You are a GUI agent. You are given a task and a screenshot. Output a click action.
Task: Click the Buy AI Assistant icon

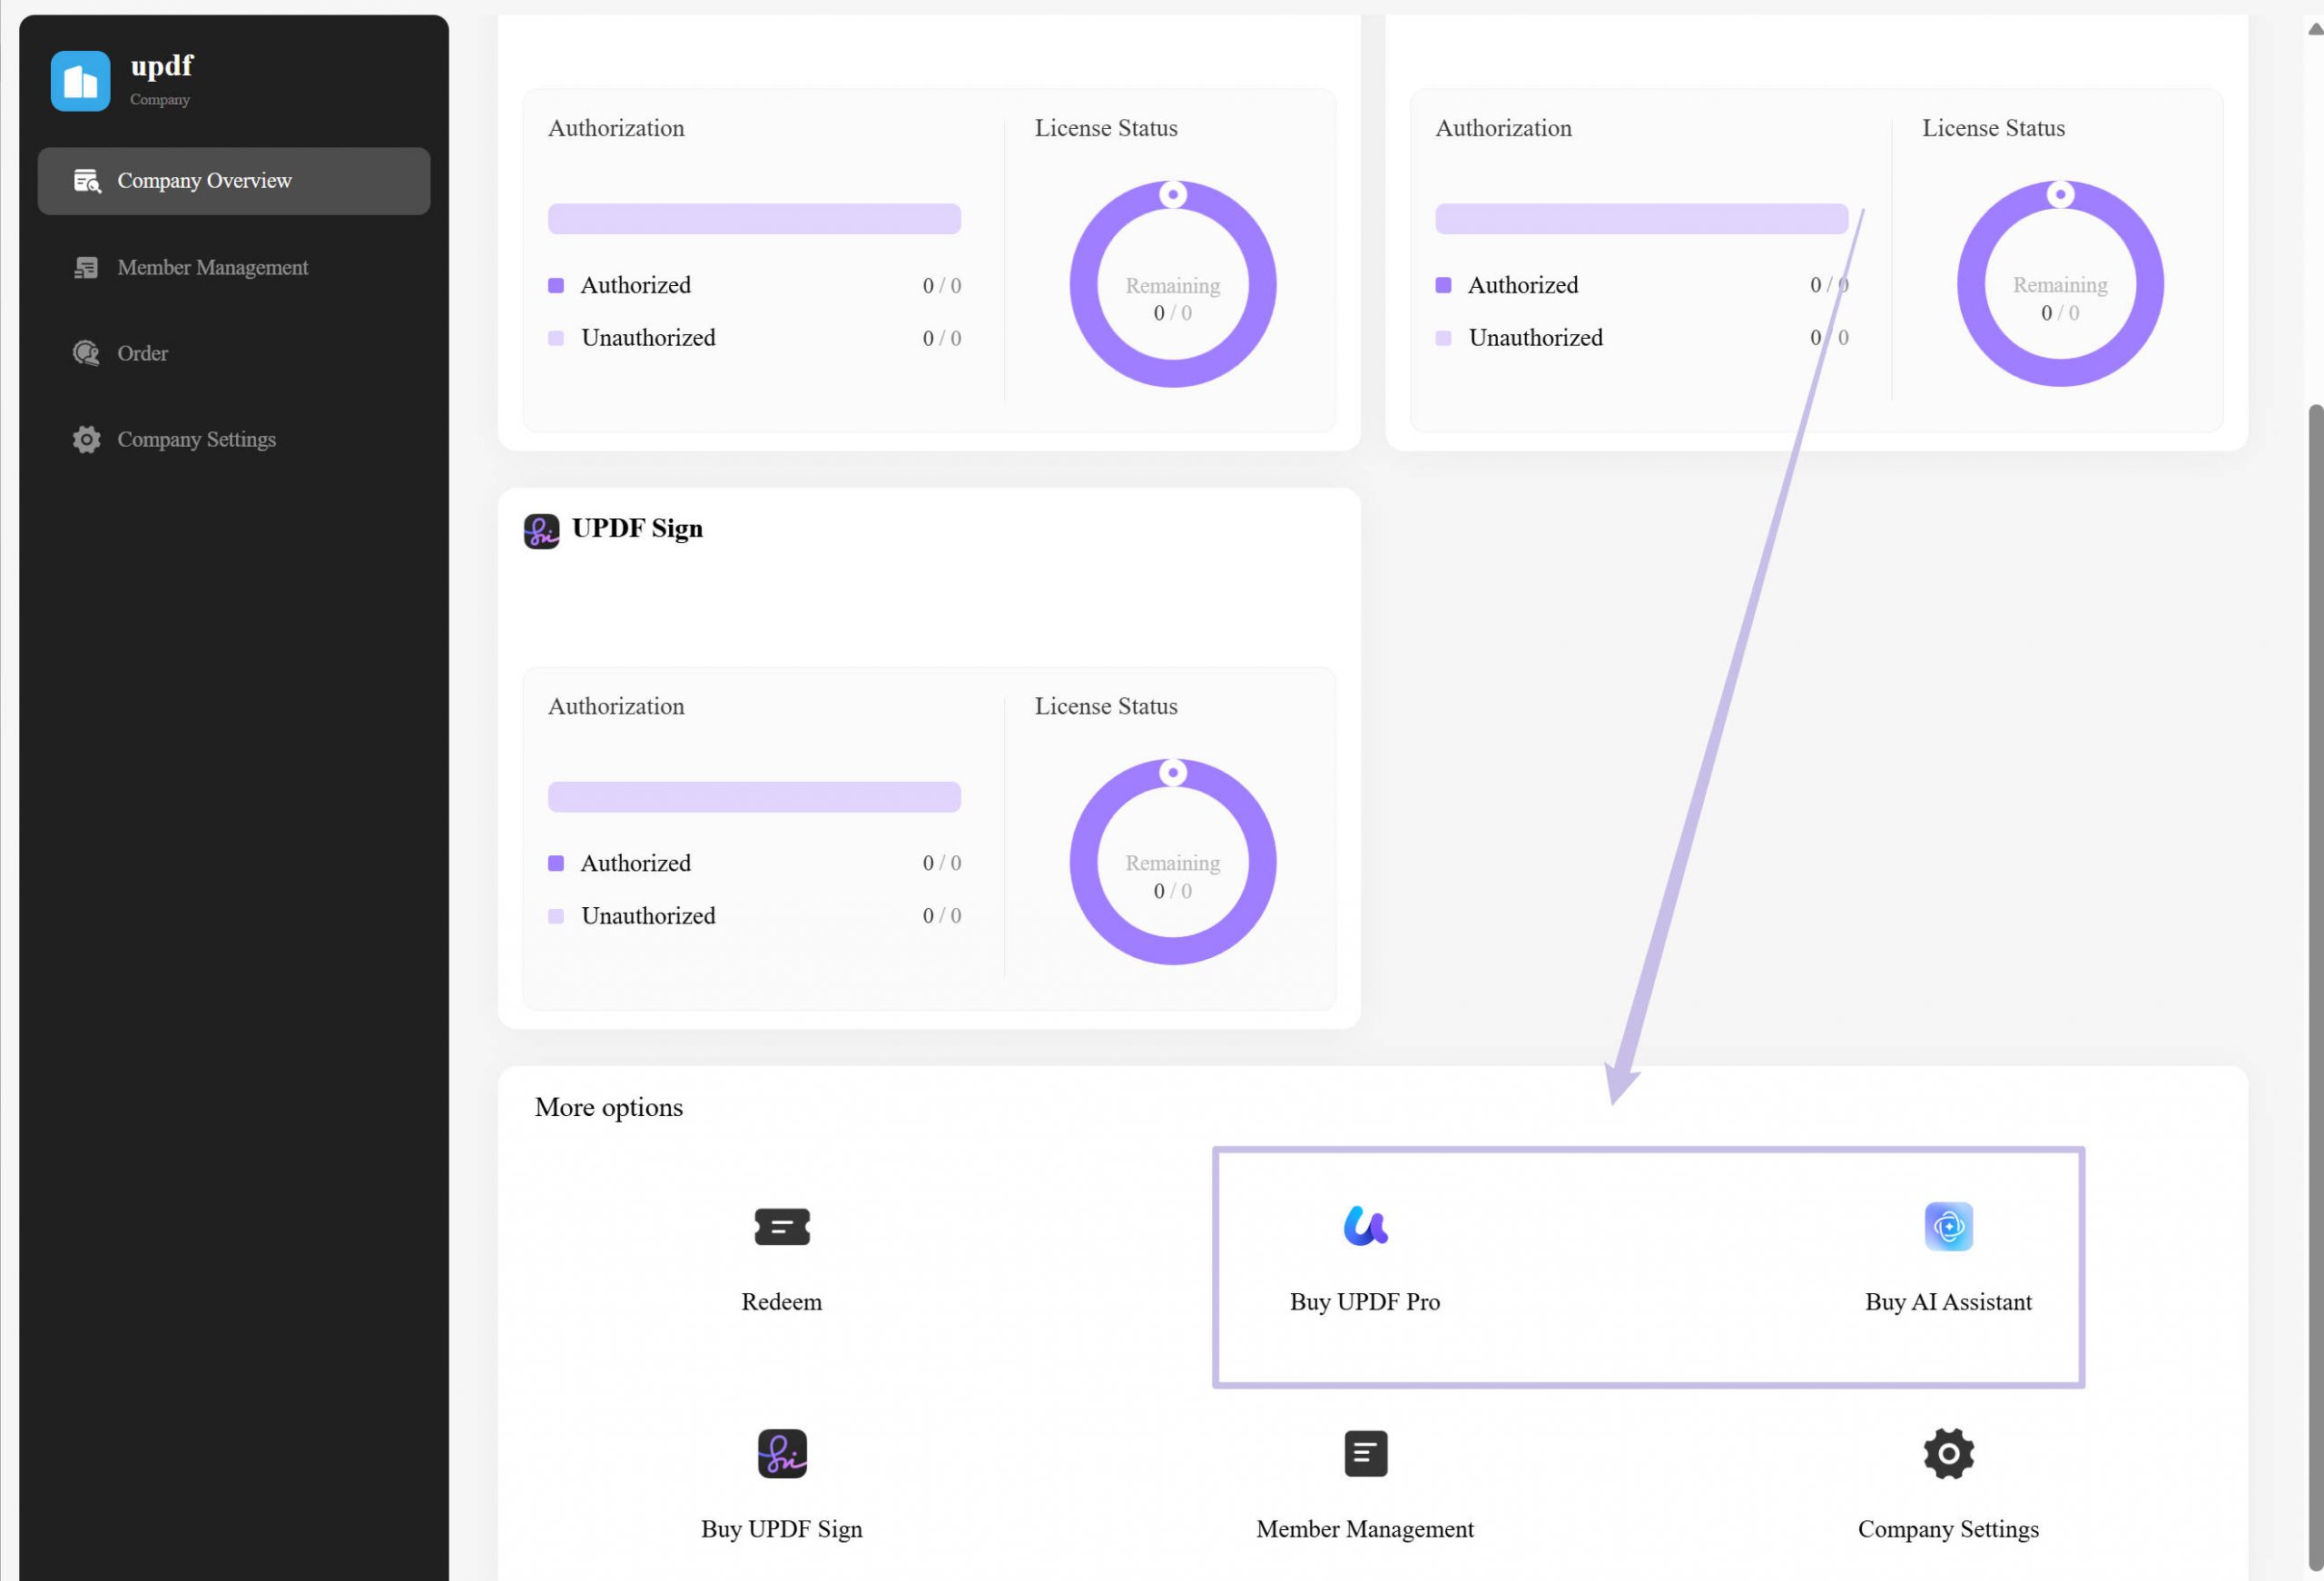tap(1948, 1226)
